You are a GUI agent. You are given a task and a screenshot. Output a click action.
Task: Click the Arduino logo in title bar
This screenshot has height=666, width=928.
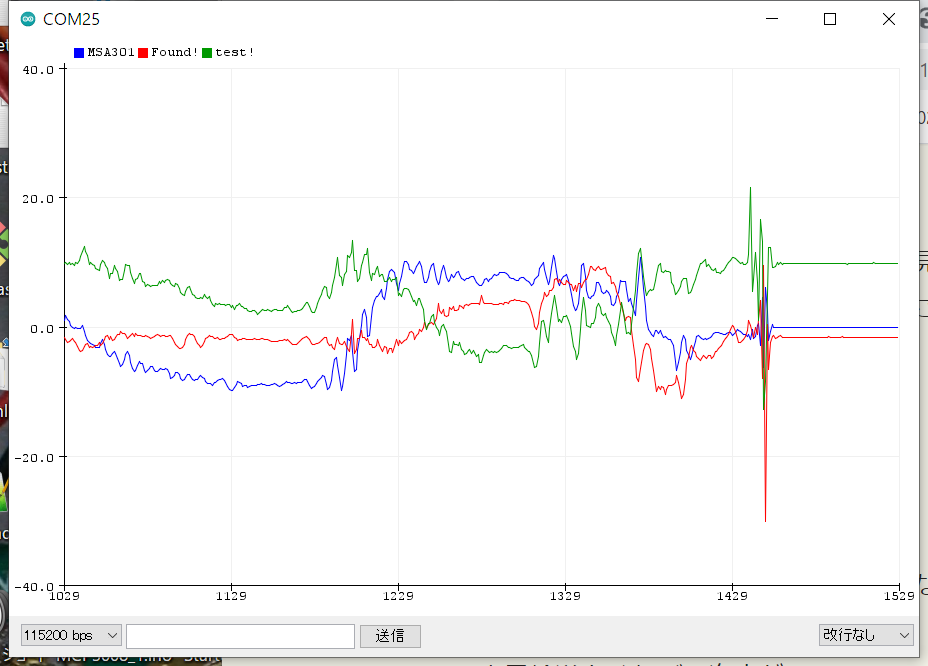pyautogui.click(x=27, y=19)
